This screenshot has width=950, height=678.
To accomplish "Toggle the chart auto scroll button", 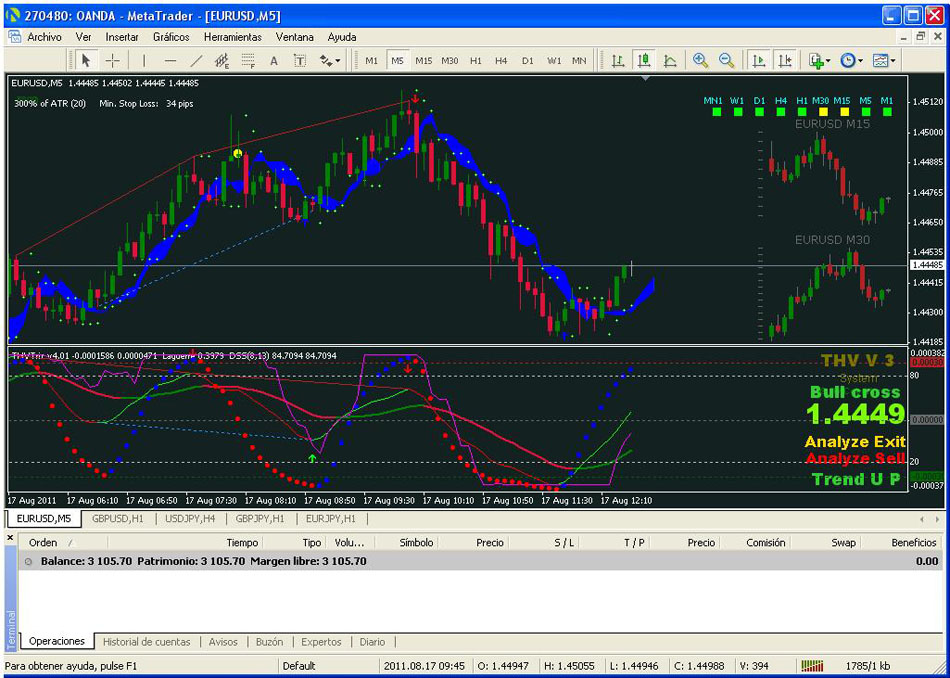I will (759, 60).
